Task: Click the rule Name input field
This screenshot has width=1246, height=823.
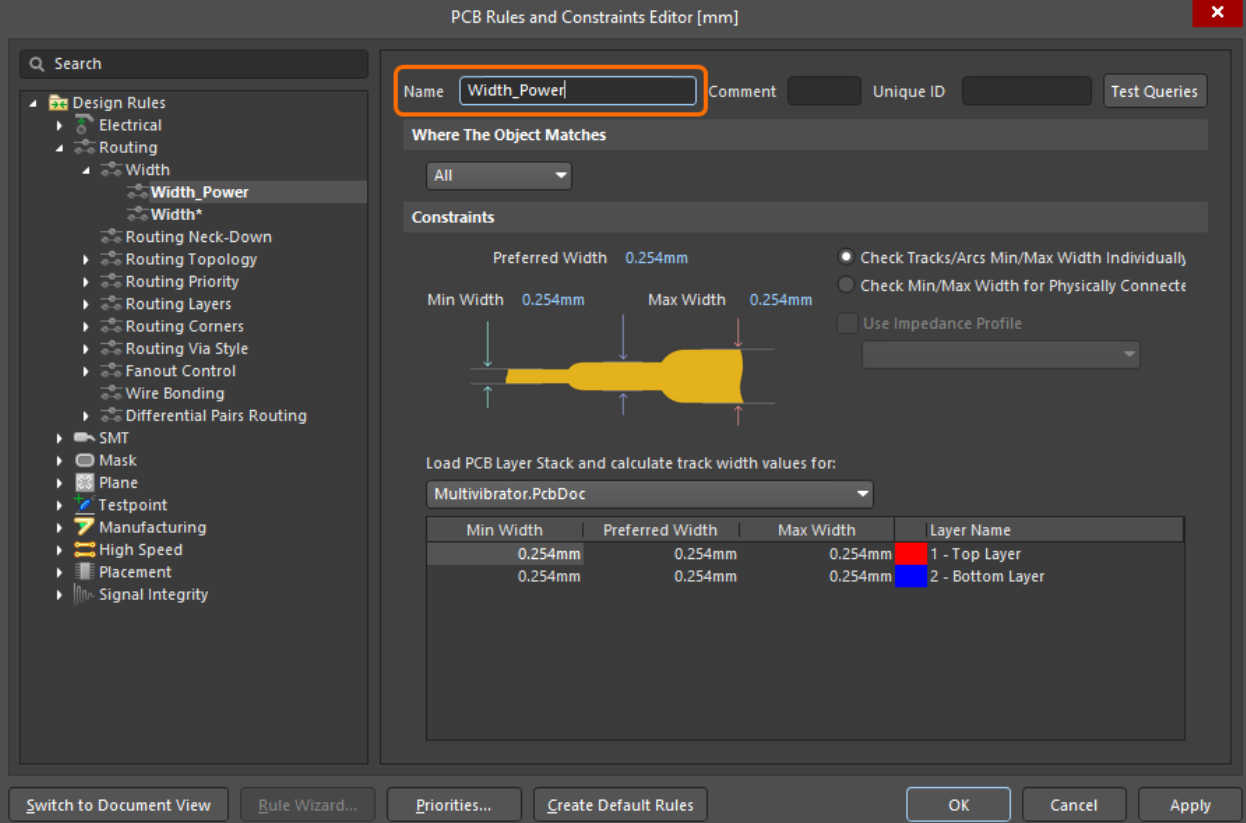Action: point(577,91)
